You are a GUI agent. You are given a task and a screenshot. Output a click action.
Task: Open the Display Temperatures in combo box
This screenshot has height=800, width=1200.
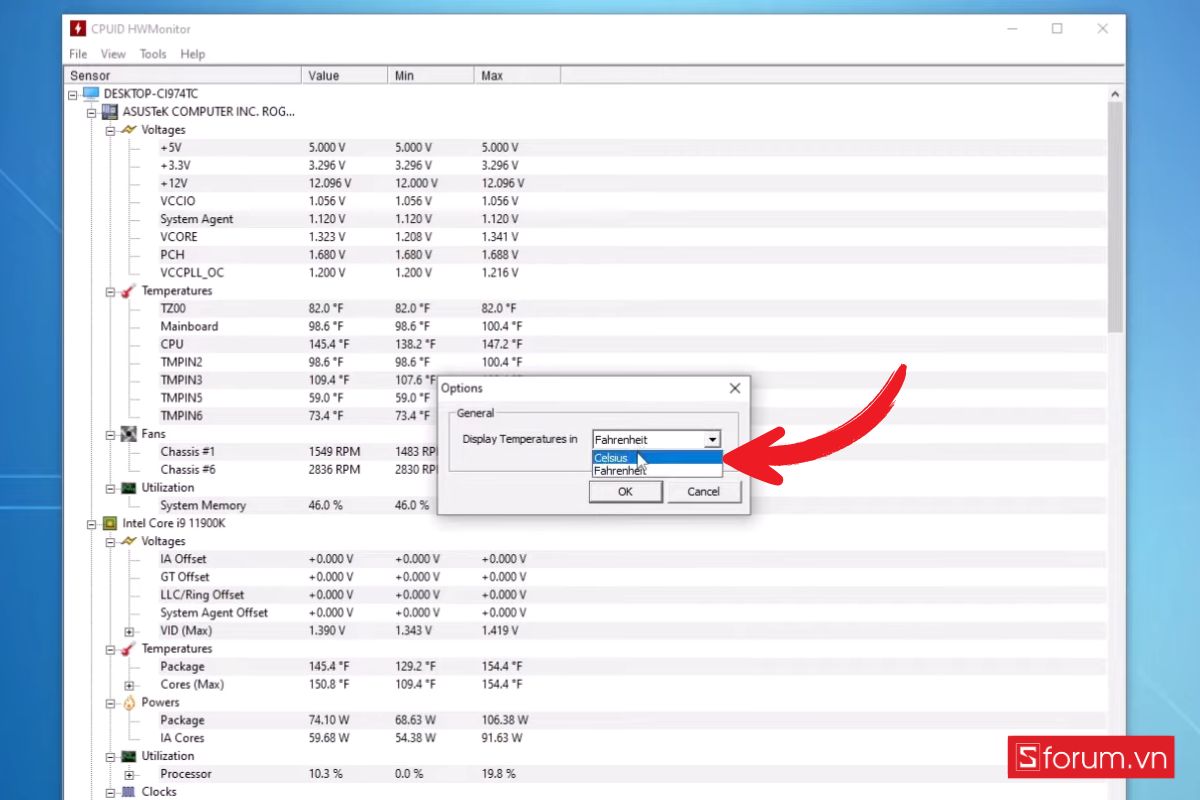(656, 439)
